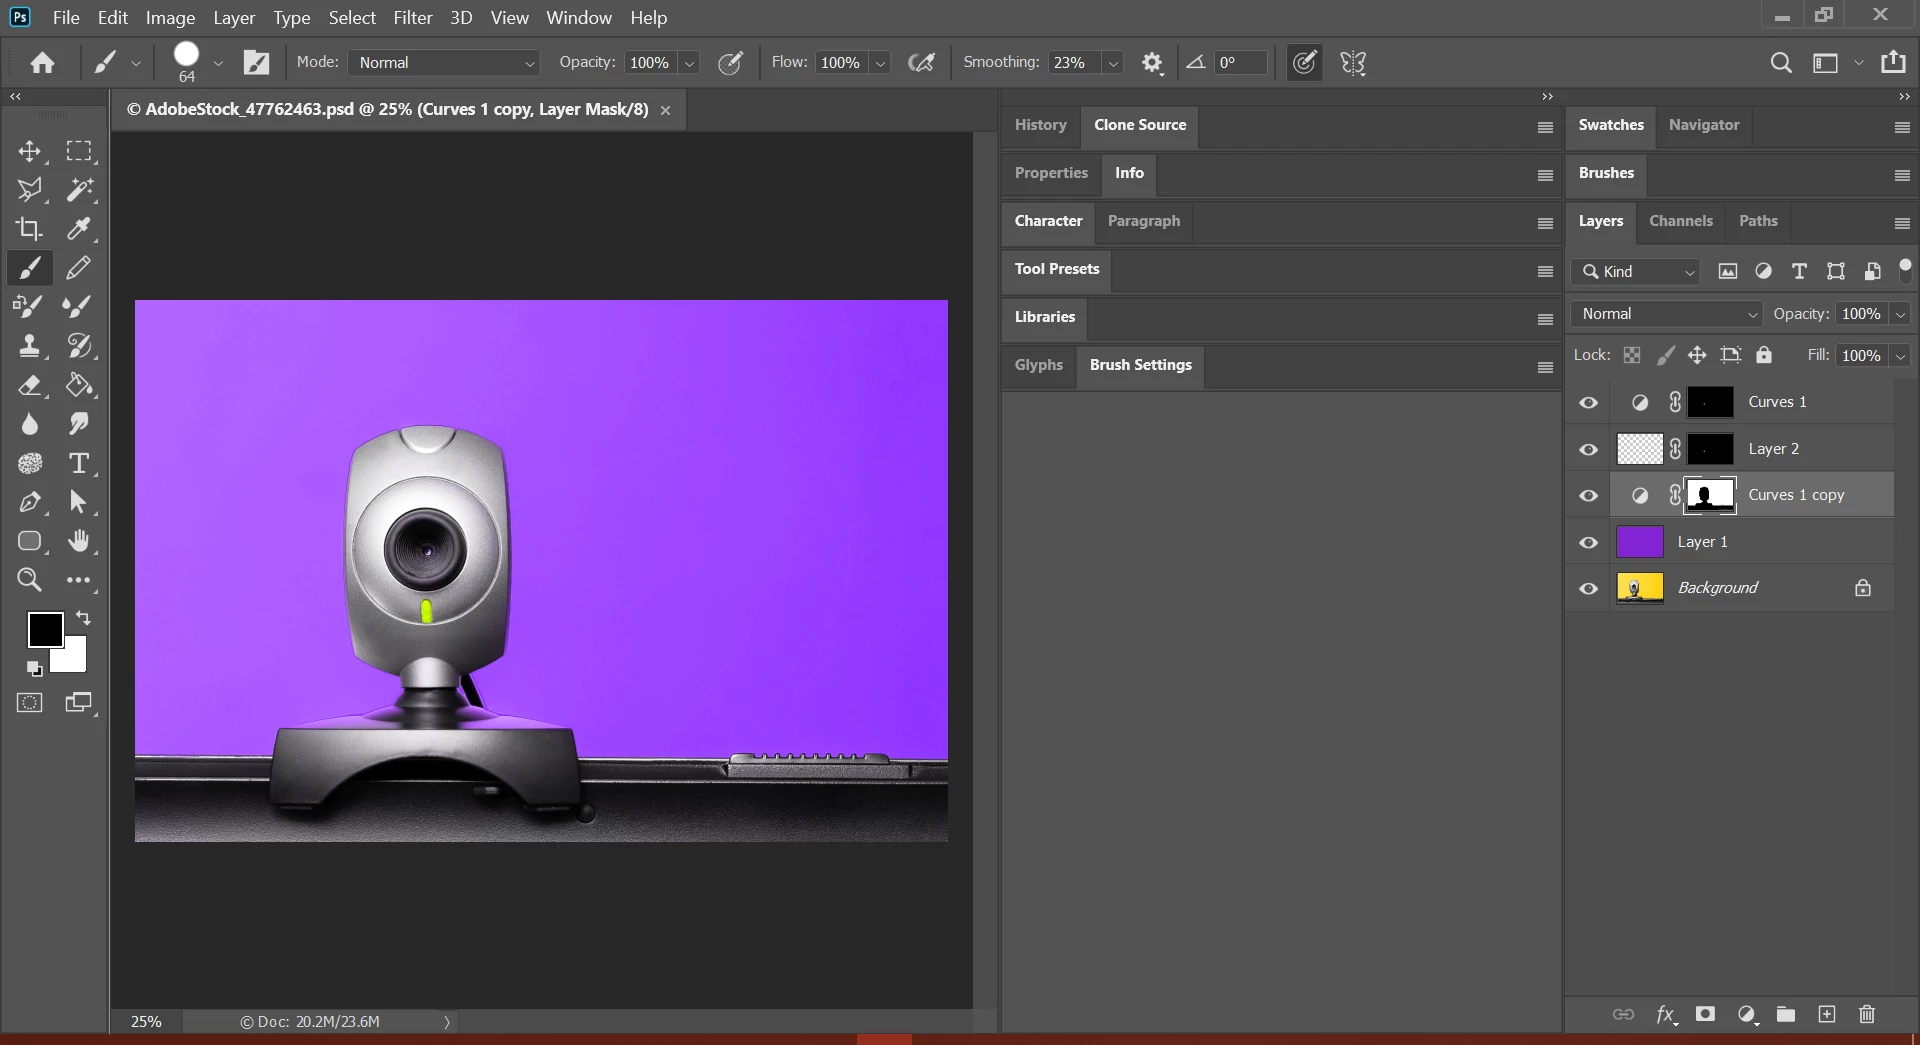Create a new layer with the plus icon
The image size is (1920, 1045).
[1827, 1014]
